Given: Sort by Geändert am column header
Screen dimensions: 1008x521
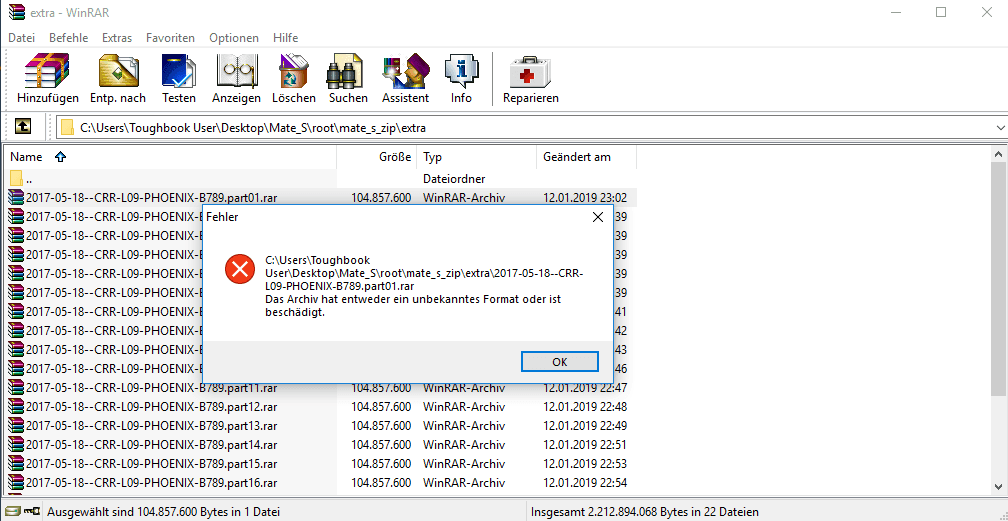Looking at the screenshot, I should coord(586,157).
